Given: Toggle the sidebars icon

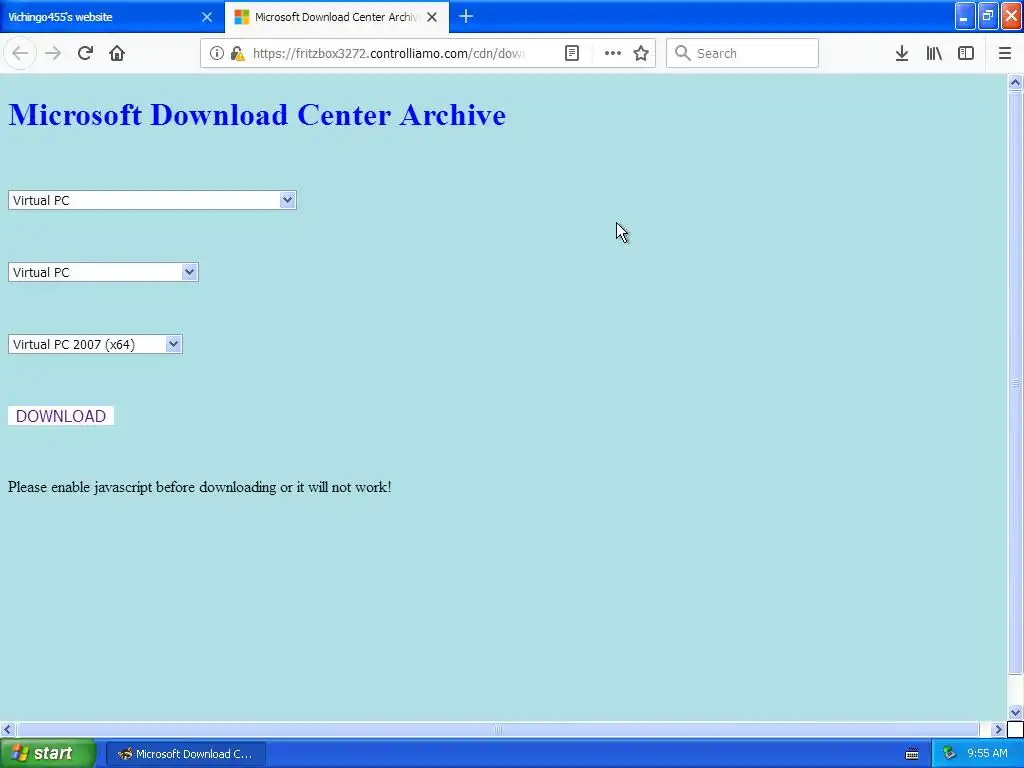Looking at the screenshot, I should (x=966, y=53).
